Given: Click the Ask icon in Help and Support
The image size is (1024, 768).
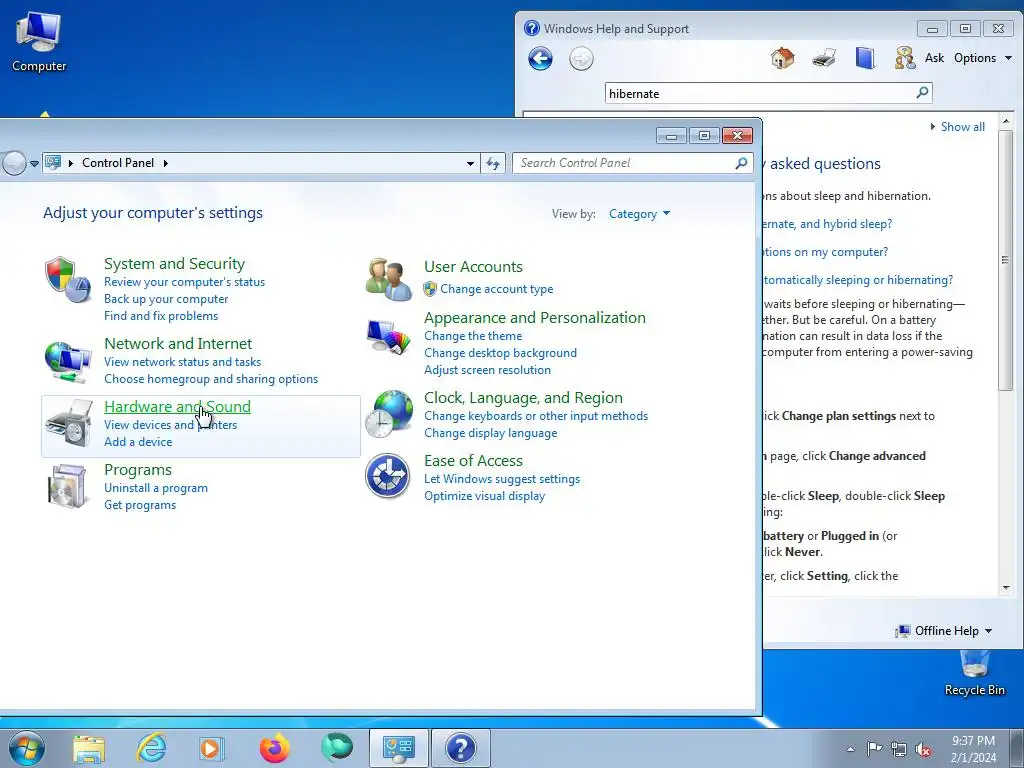Looking at the screenshot, I should [x=905, y=58].
